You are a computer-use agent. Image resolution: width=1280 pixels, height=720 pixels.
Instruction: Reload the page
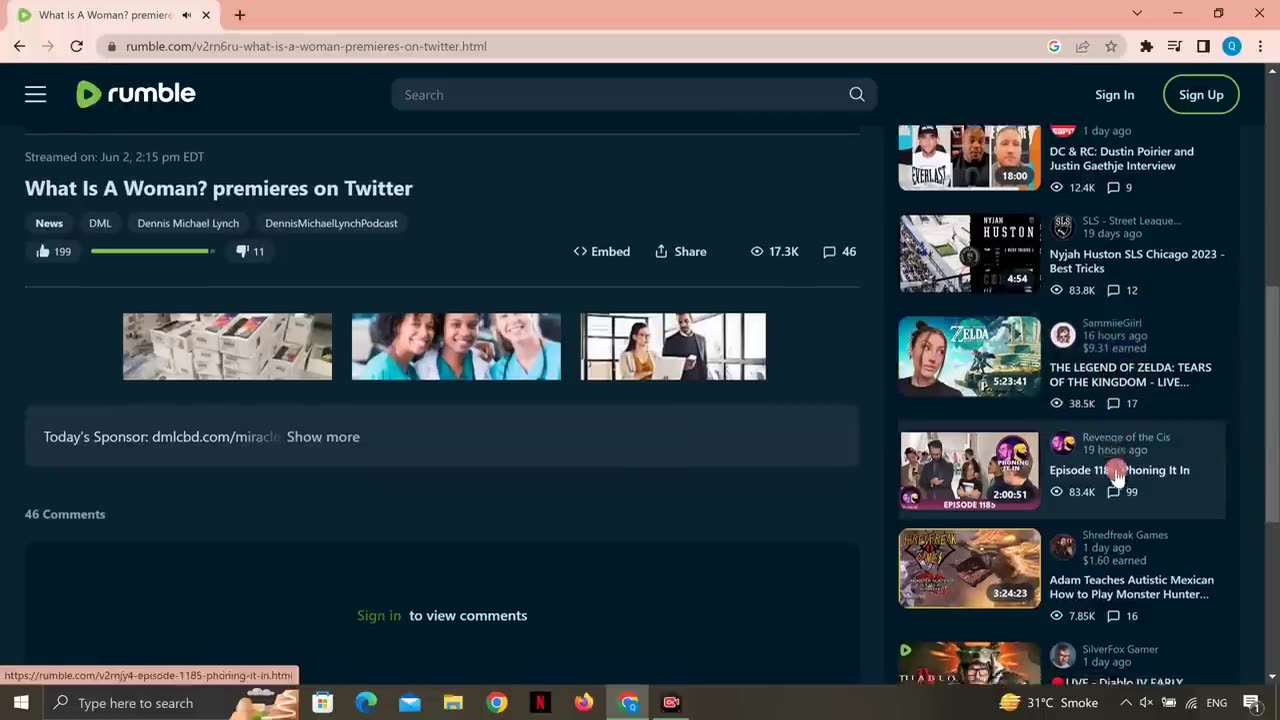[76, 46]
